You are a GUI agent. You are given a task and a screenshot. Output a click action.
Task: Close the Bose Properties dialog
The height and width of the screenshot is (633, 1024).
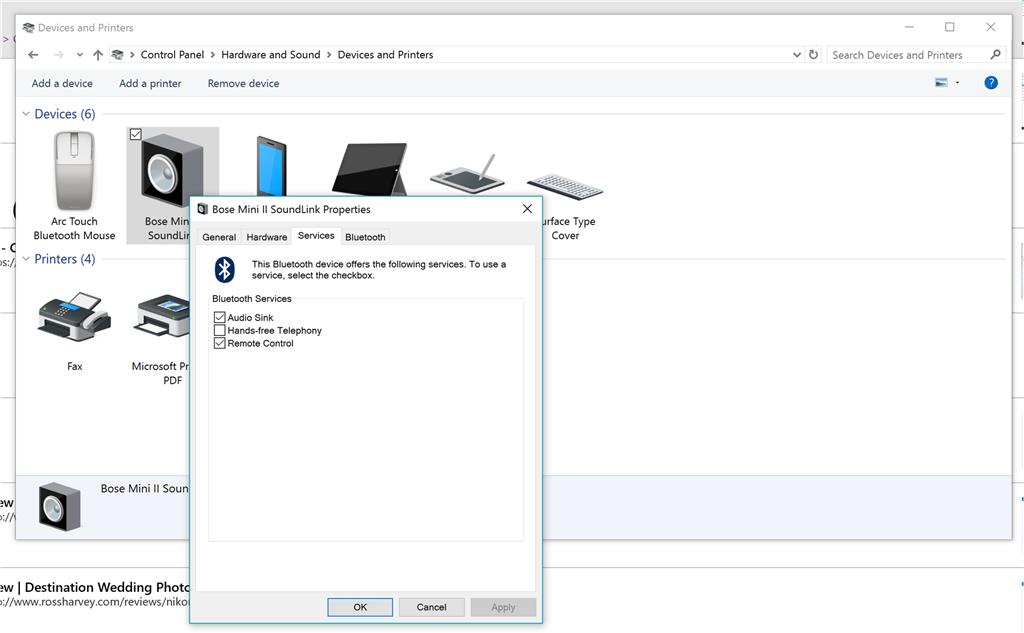[x=527, y=209]
